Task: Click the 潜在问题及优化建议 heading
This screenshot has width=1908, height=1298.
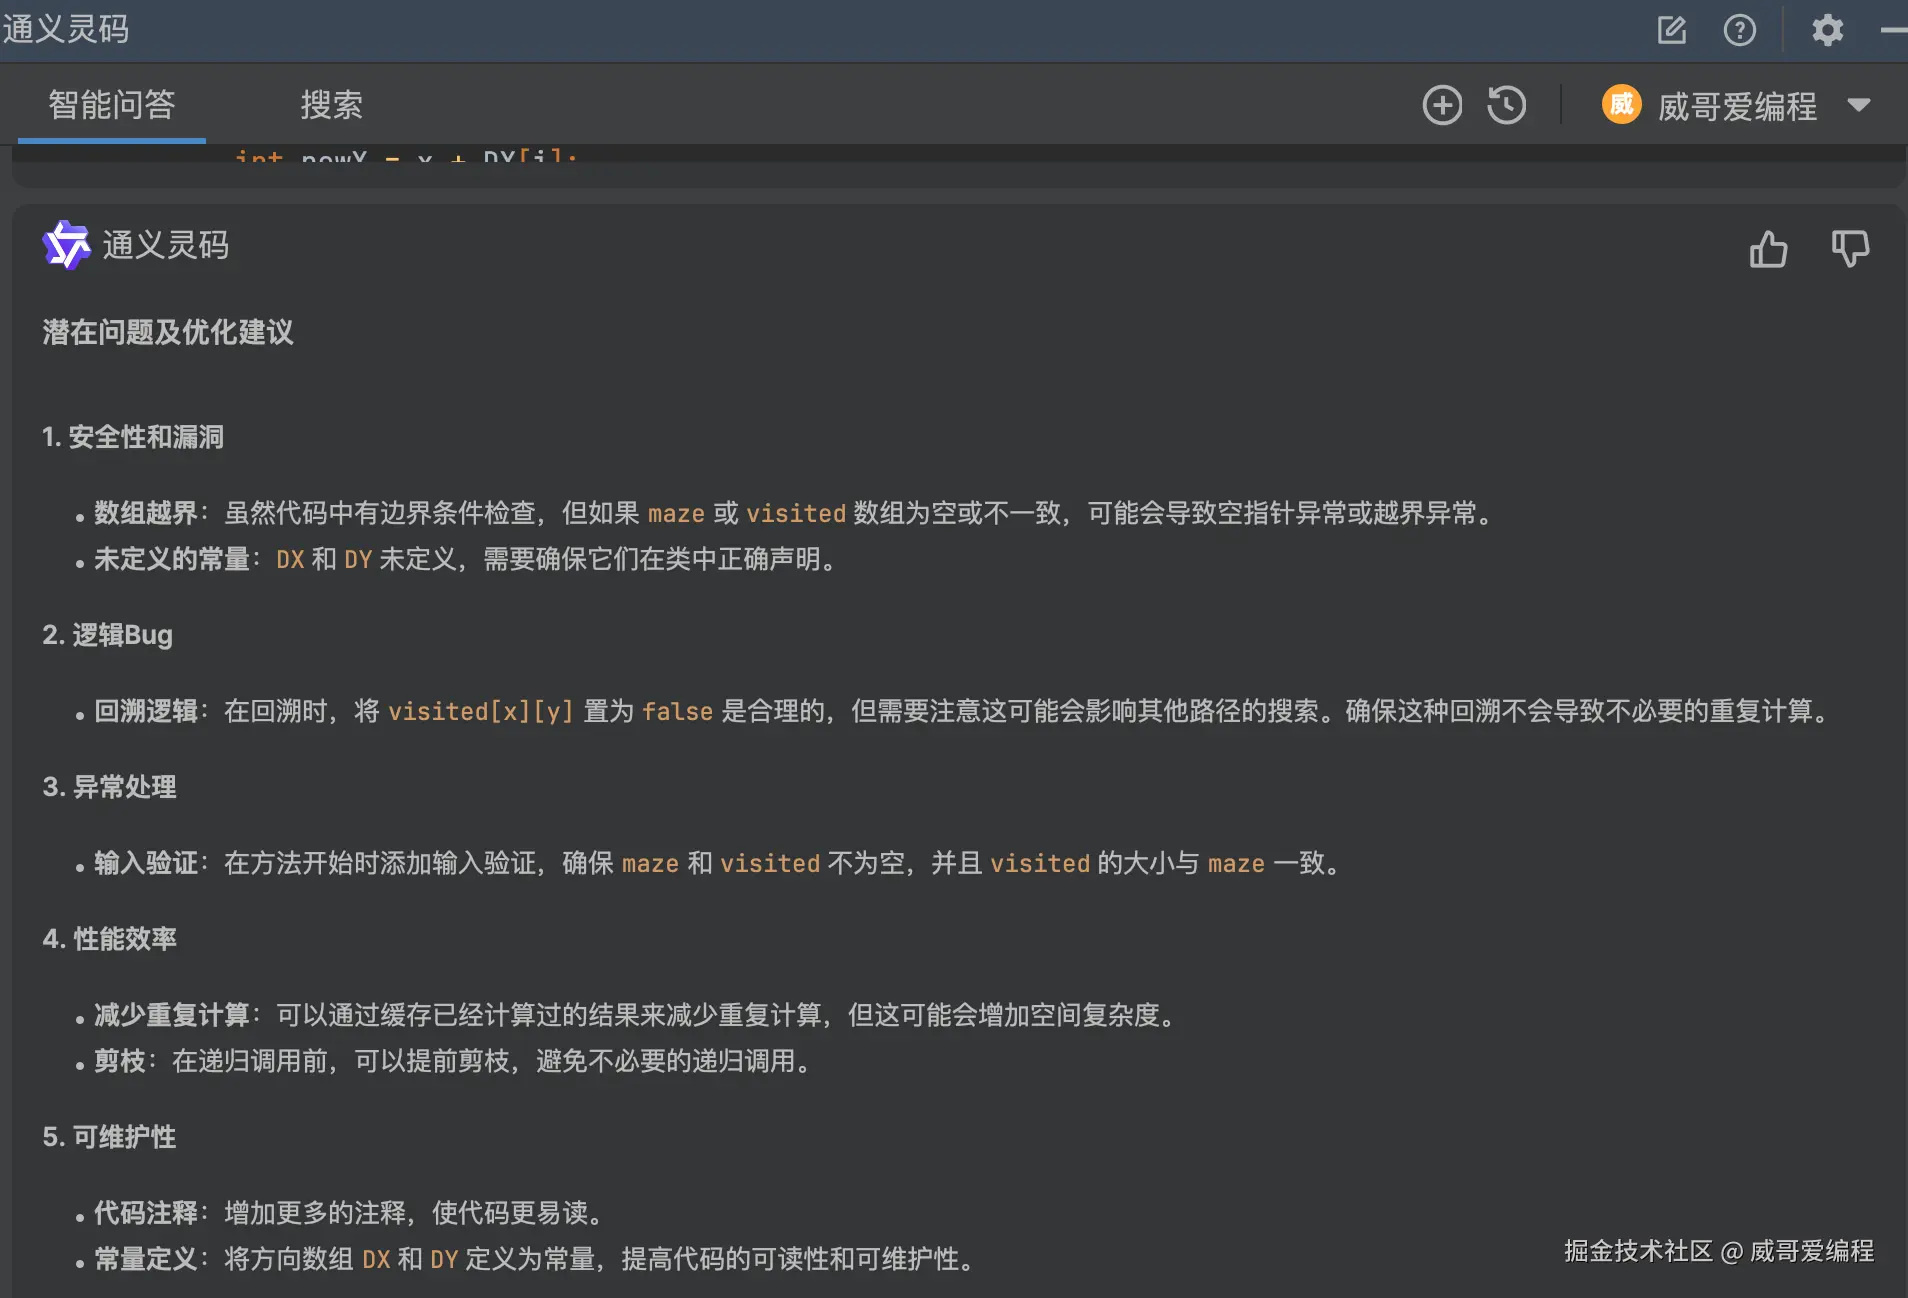Action: coord(168,332)
